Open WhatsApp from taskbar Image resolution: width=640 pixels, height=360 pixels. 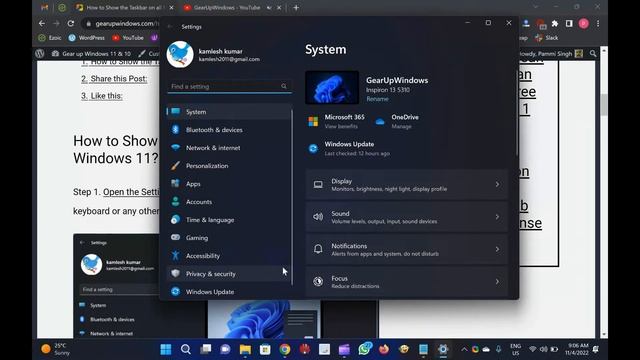coord(364,349)
